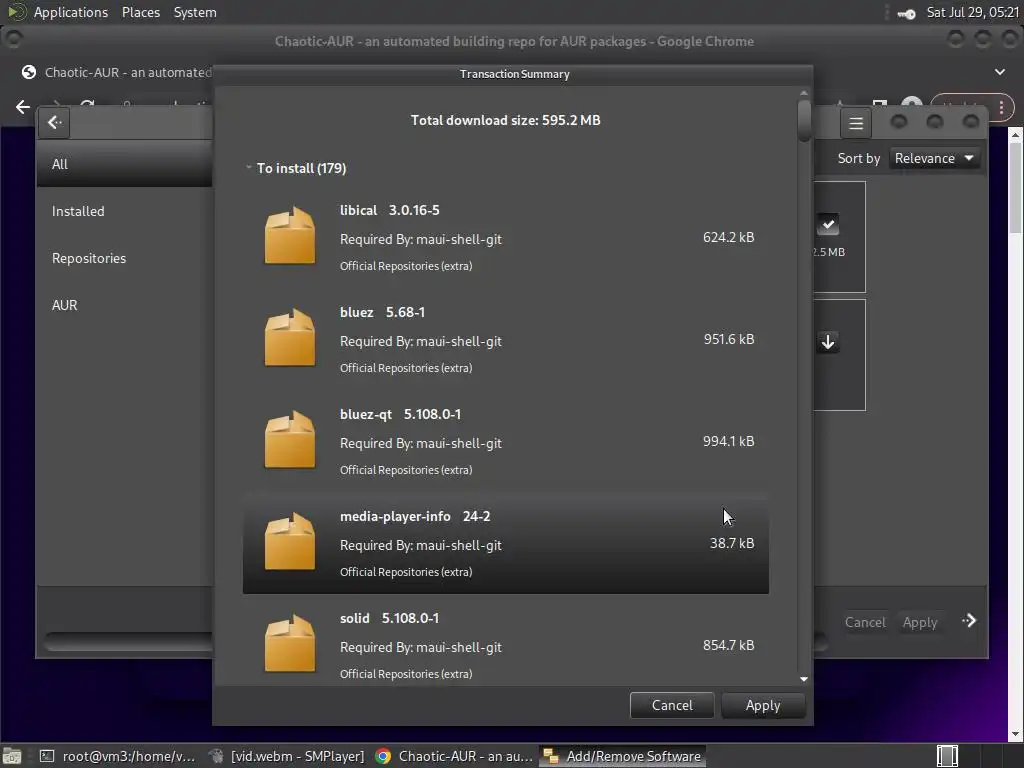Image resolution: width=1024 pixels, height=768 pixels.
Task: Click the libical package box icon
Action: 289,236
